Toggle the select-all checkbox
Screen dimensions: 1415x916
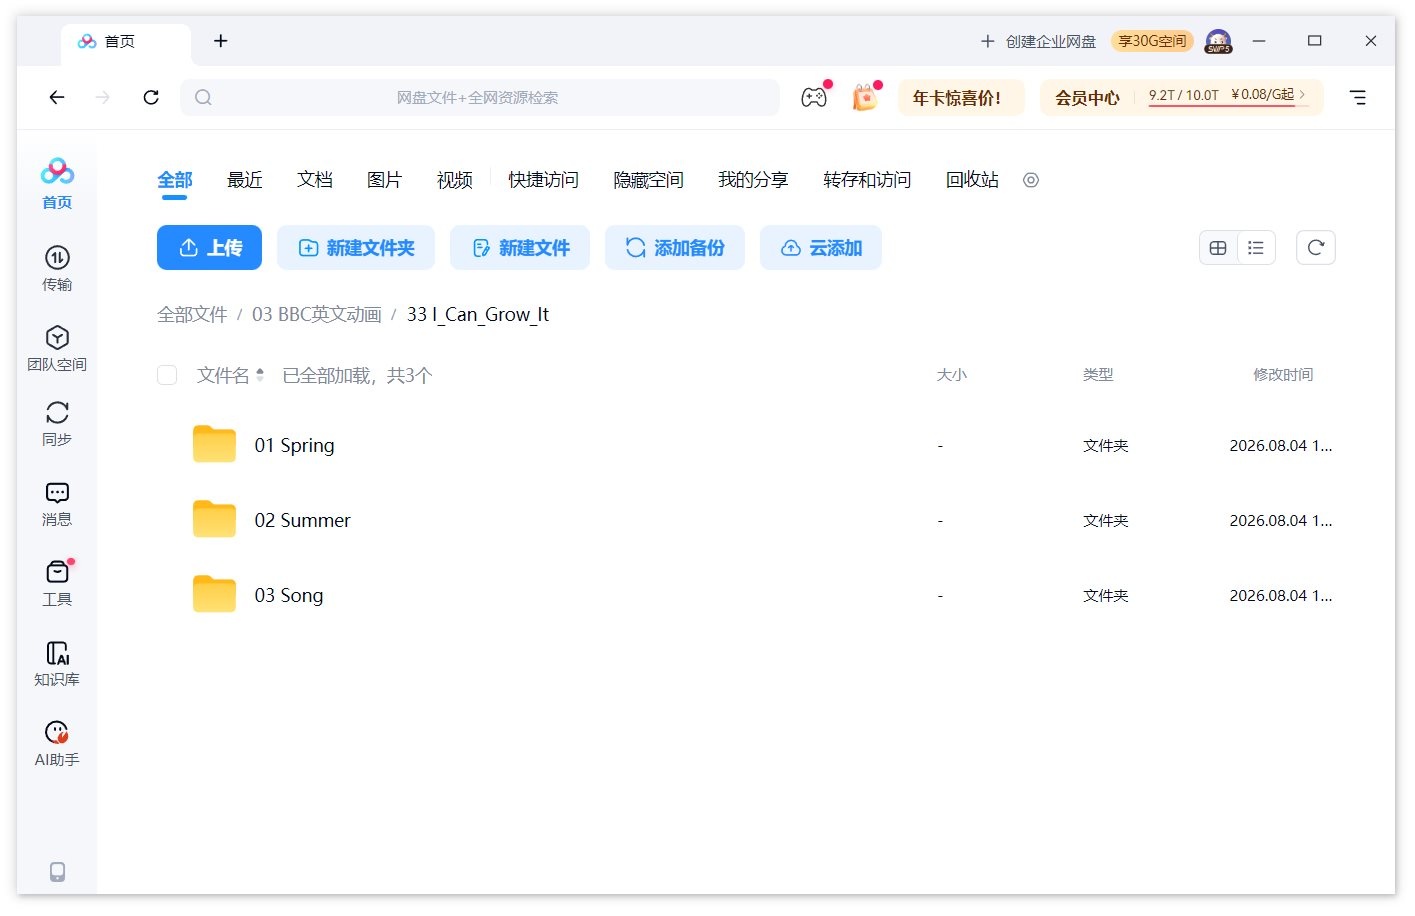point(167,375)
